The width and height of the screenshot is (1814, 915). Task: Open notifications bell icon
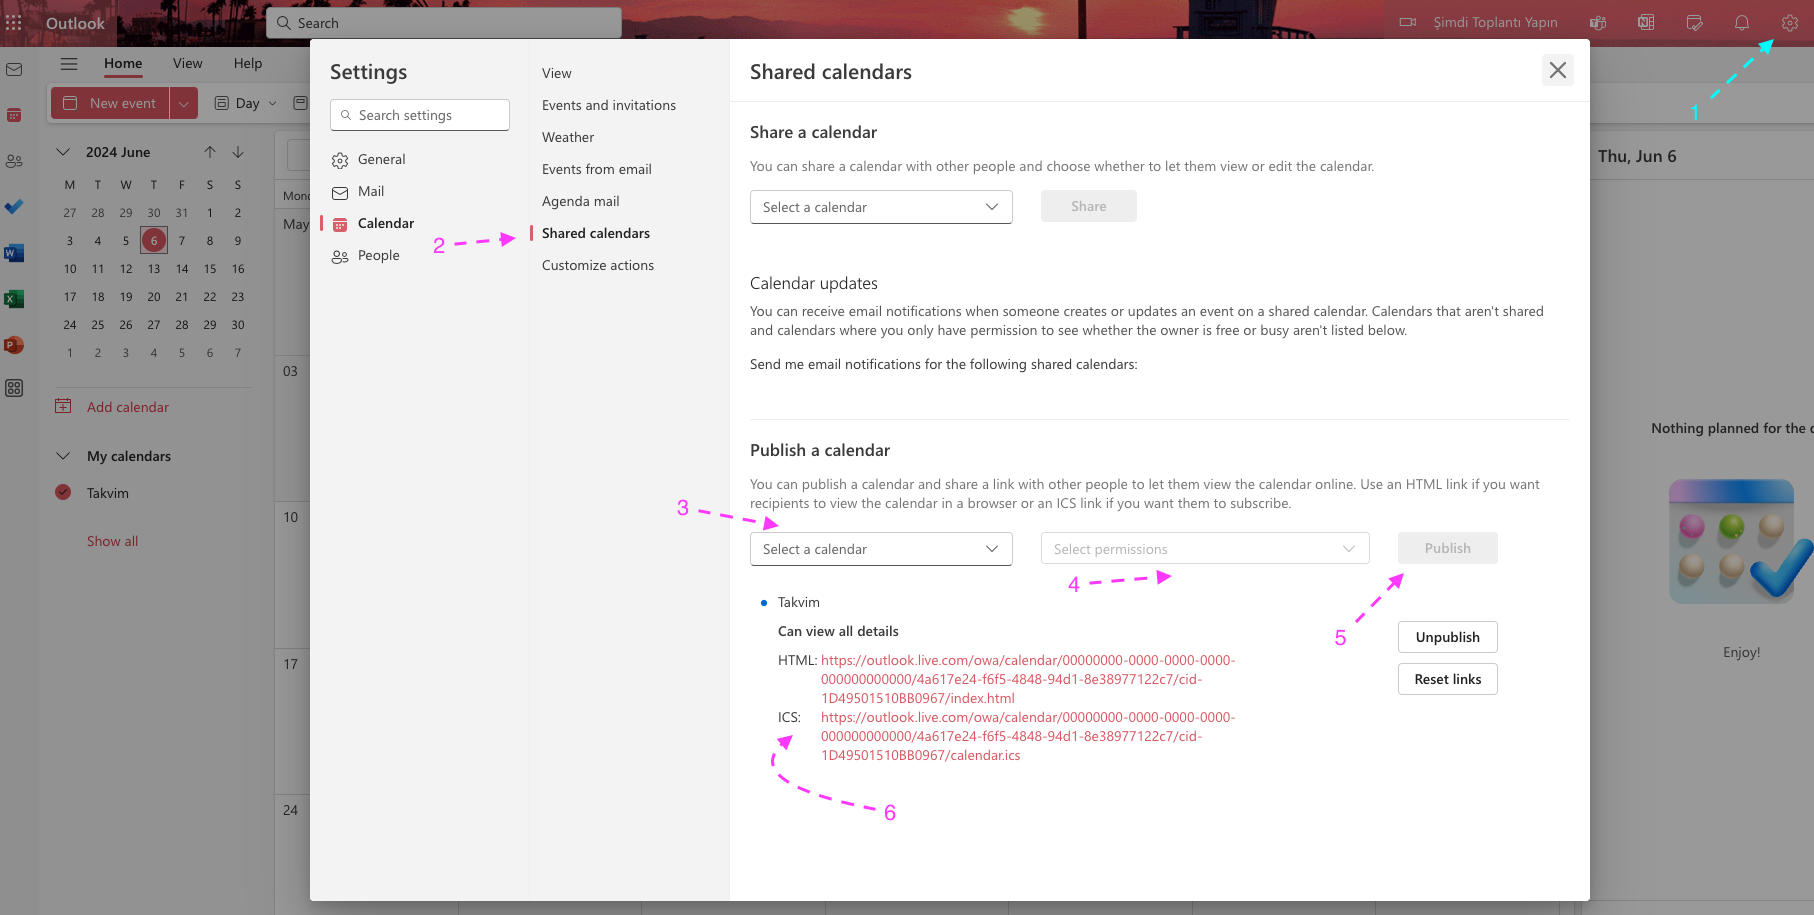(1742, 23)
